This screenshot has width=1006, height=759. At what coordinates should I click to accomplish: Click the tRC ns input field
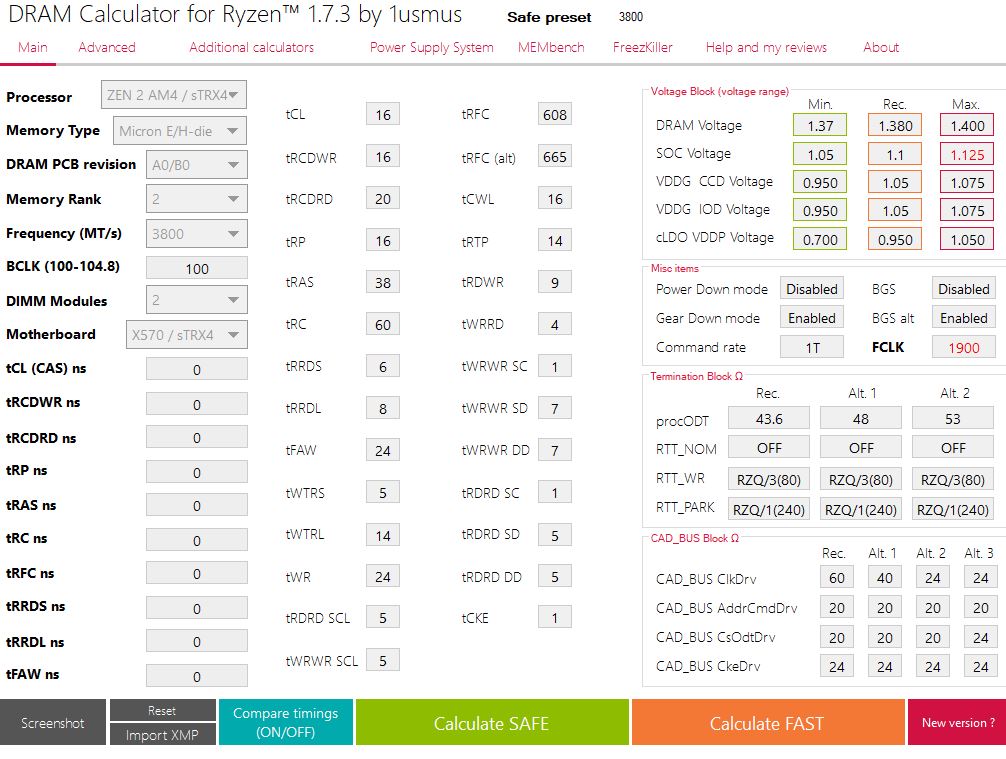pos(196,540)
